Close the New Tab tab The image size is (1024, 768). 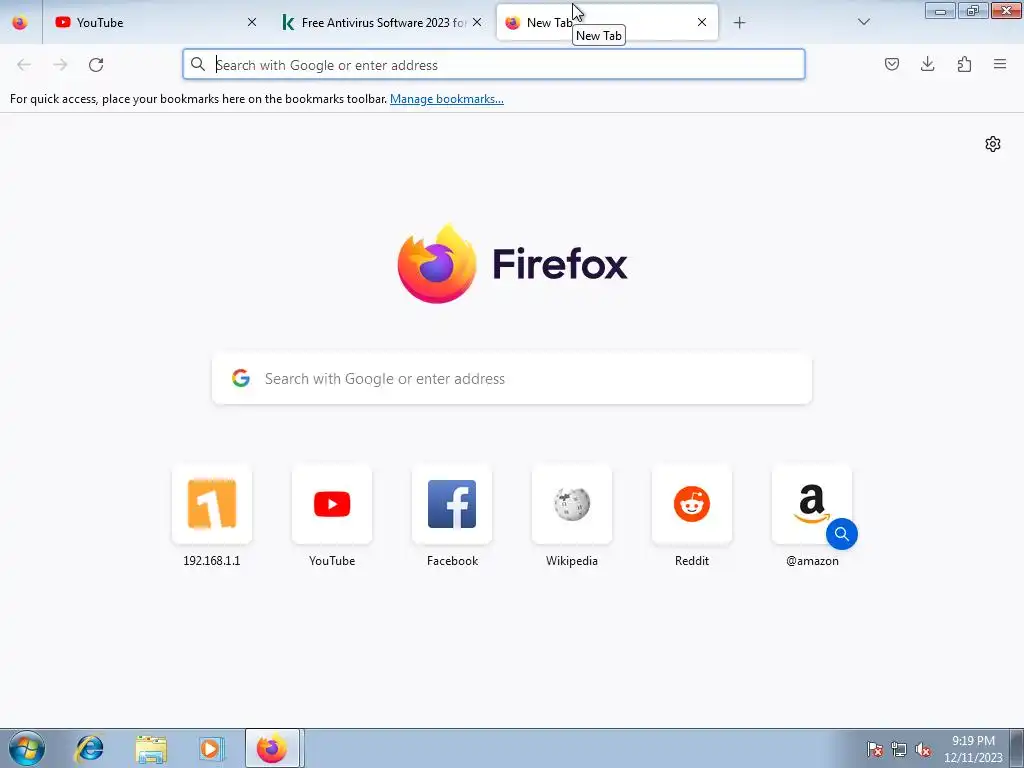701,22
